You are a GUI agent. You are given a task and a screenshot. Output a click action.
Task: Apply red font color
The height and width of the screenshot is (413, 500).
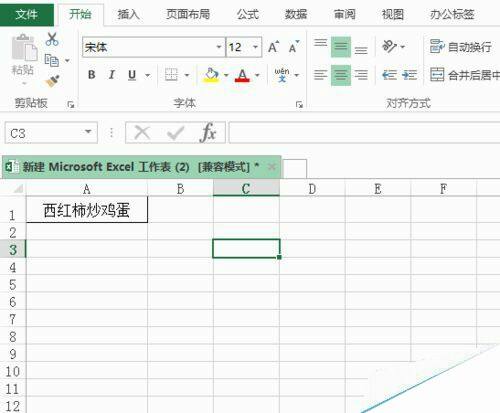[x=242, y=75]
